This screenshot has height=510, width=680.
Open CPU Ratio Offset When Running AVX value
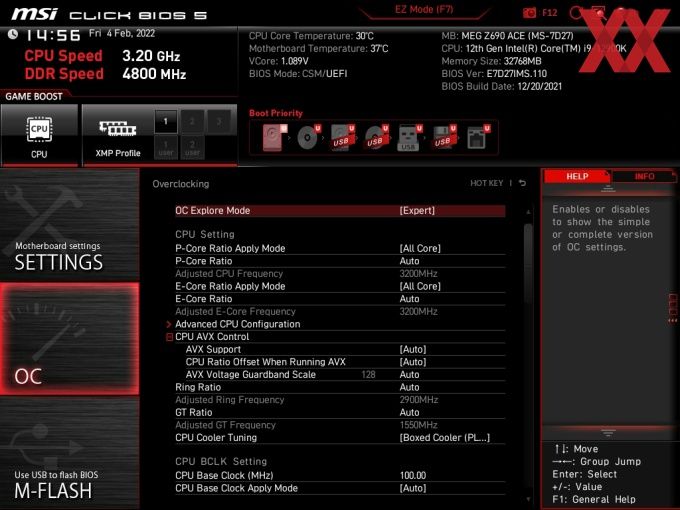coord(413,362)
